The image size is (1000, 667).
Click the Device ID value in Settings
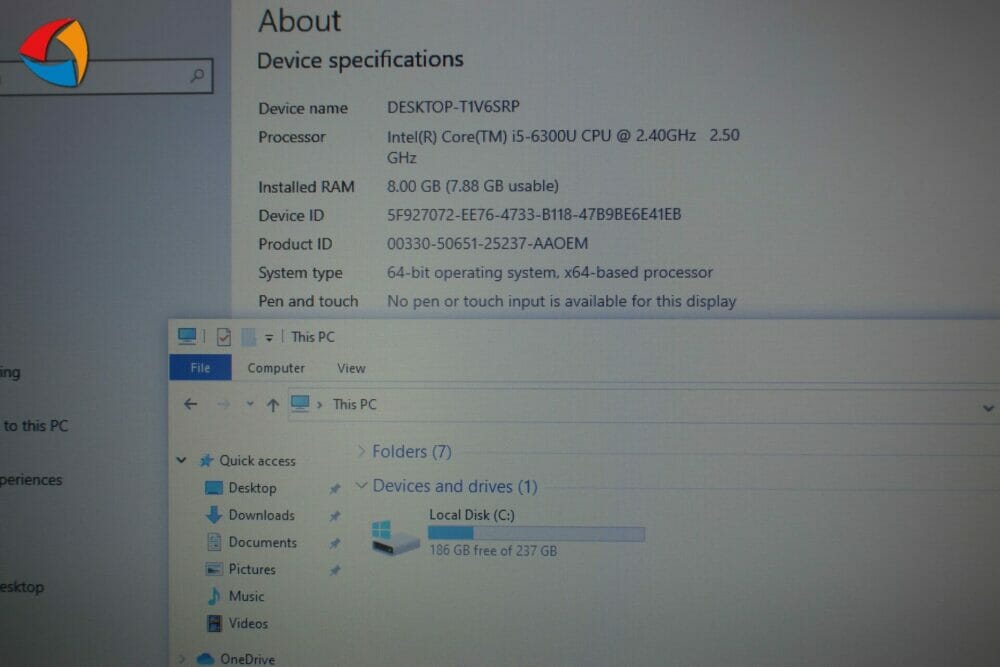pyautogui.click(x=534, y=214)
